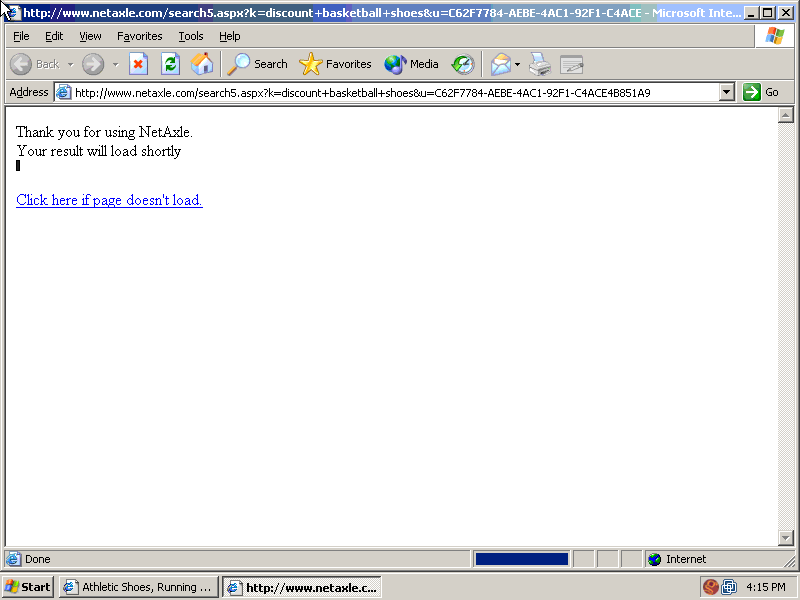Expand the address bar dropdown list
The height and width of the screenshot is (600, 800).
(727, 93)
